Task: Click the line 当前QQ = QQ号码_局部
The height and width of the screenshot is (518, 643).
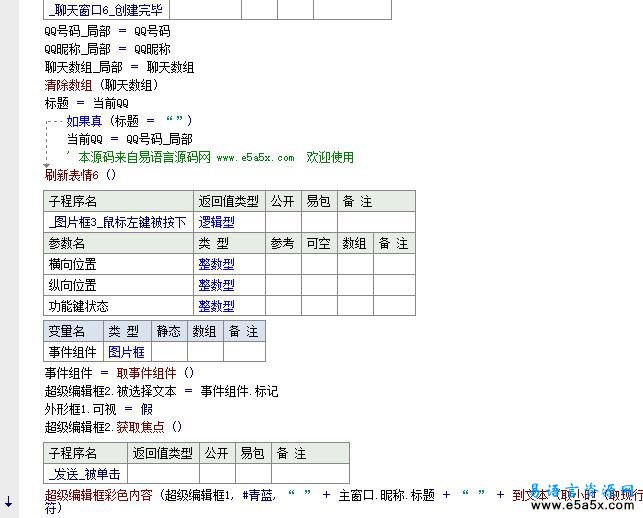Action: (130, 139)
